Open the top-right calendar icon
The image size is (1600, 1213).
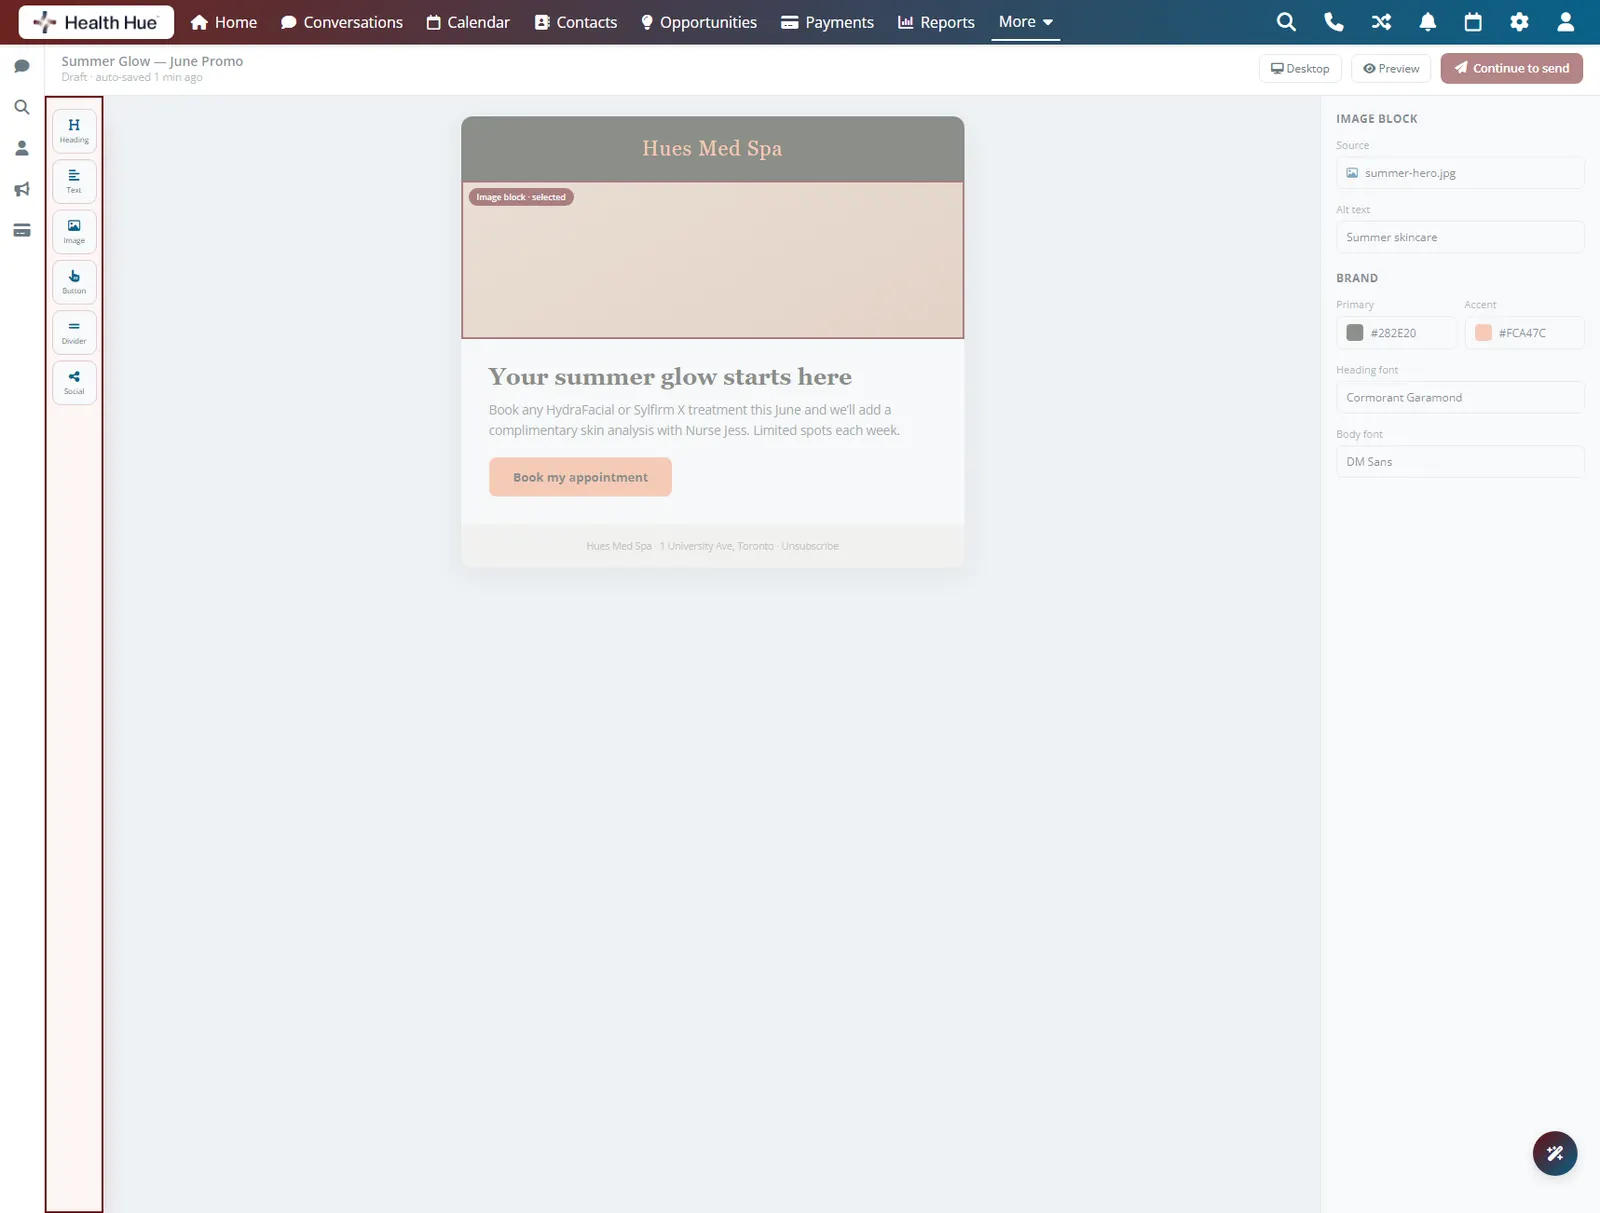pyautogui.click(x=1473, y=22)
